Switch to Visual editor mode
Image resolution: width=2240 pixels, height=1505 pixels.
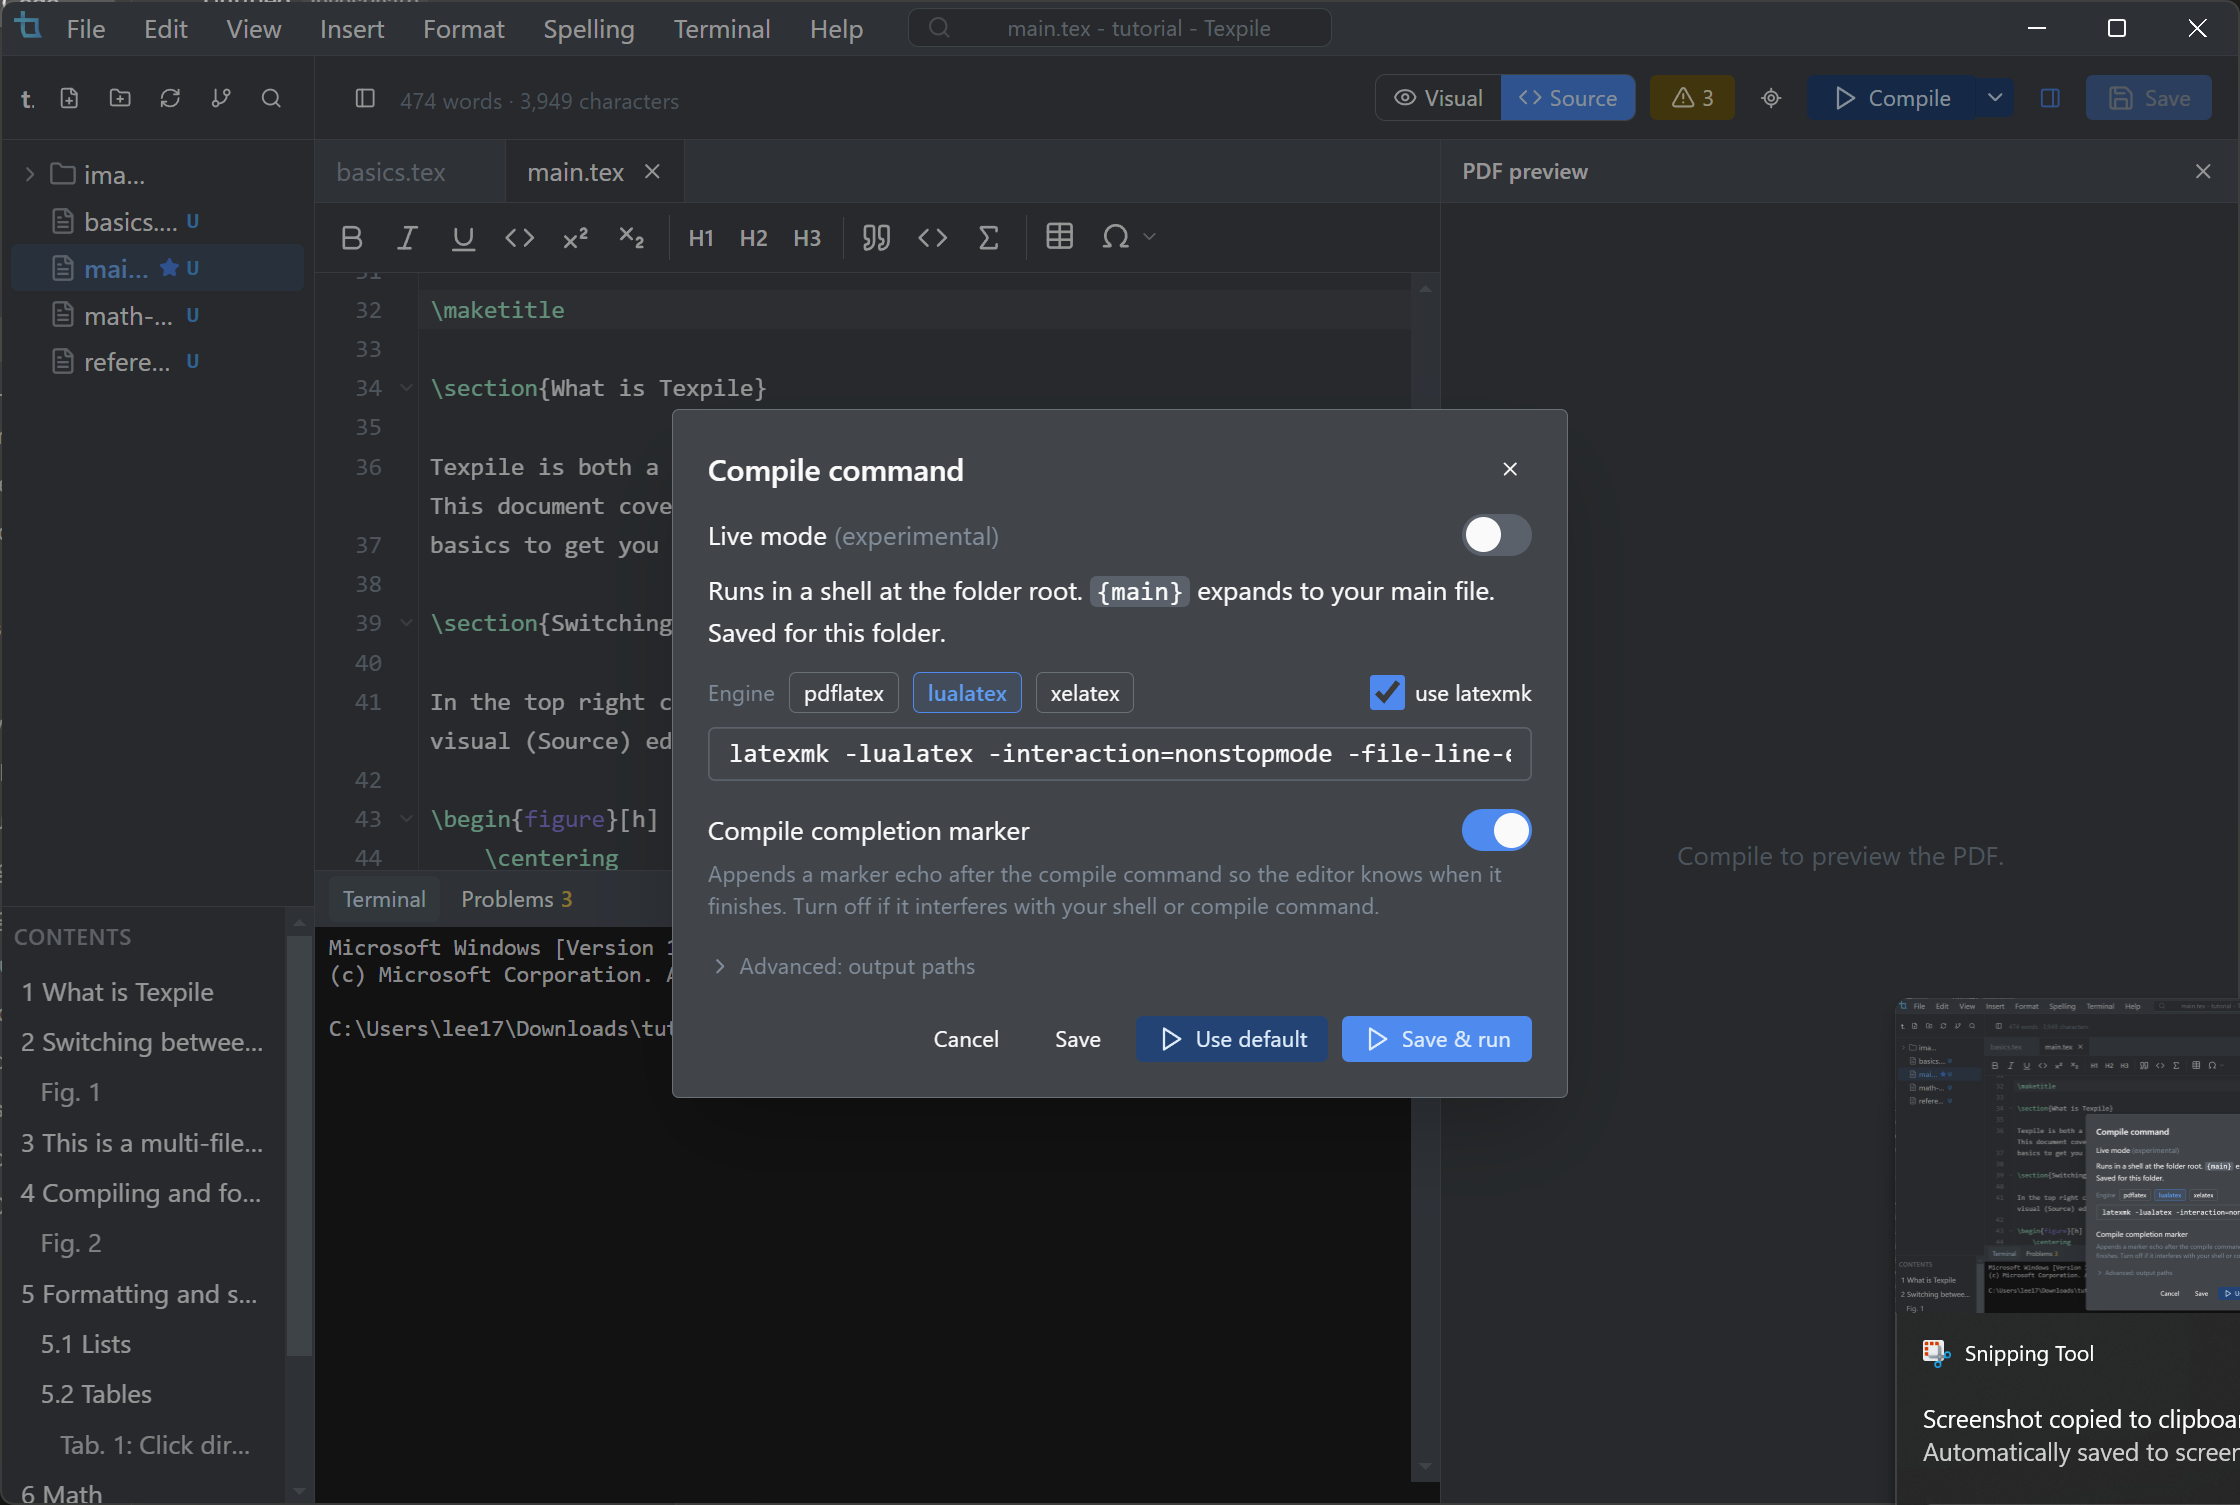(1438, 98)
